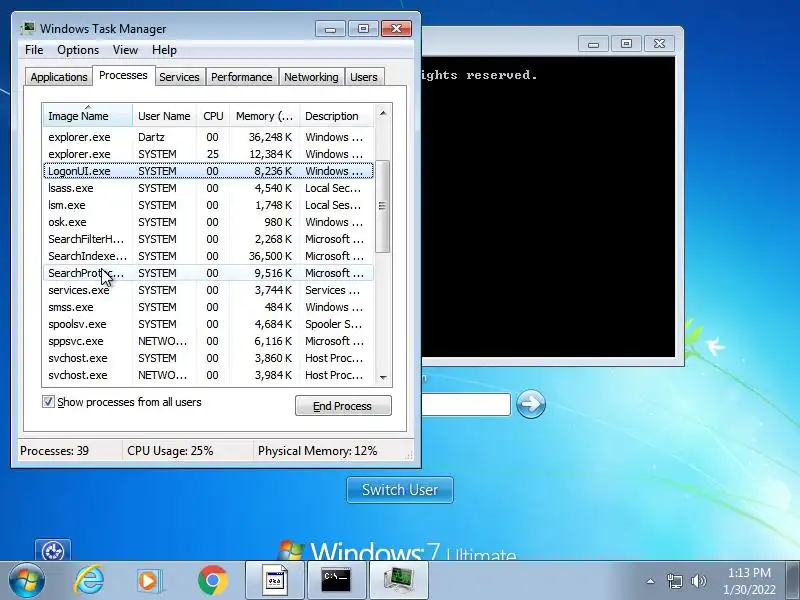This screenshot has width=800, height=600.
Task: Sort by User Name column header
Action: 164,116
